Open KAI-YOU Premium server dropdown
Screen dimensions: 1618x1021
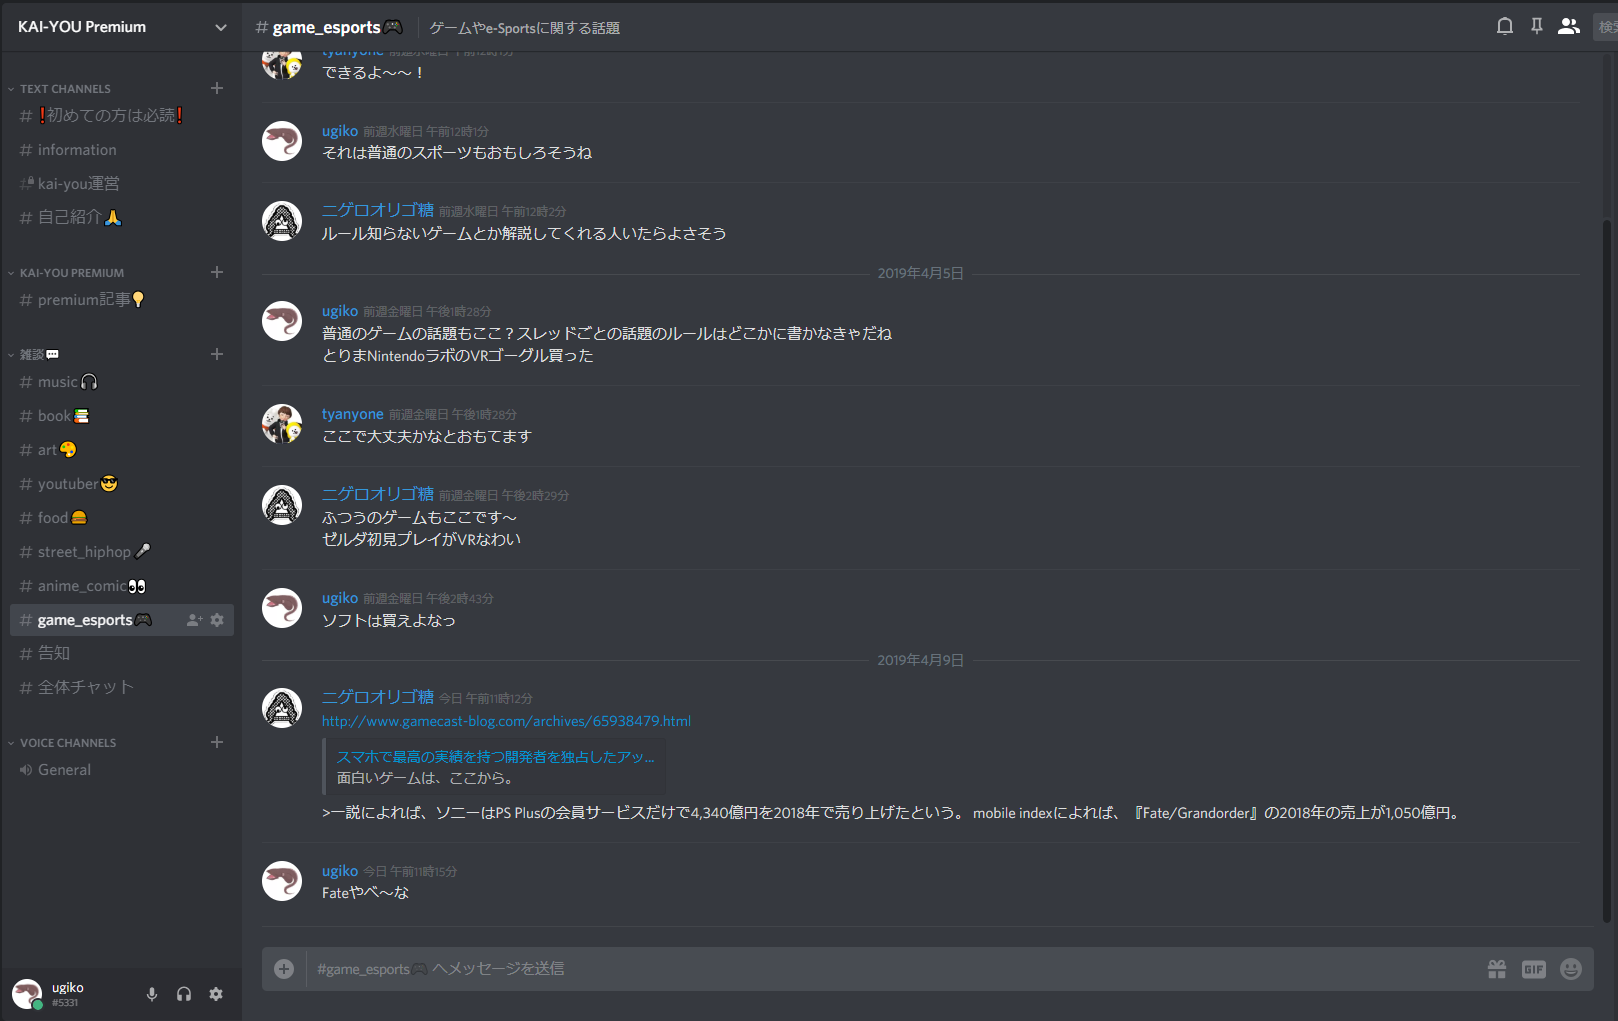pyautogui.click(x=120, y=27)
